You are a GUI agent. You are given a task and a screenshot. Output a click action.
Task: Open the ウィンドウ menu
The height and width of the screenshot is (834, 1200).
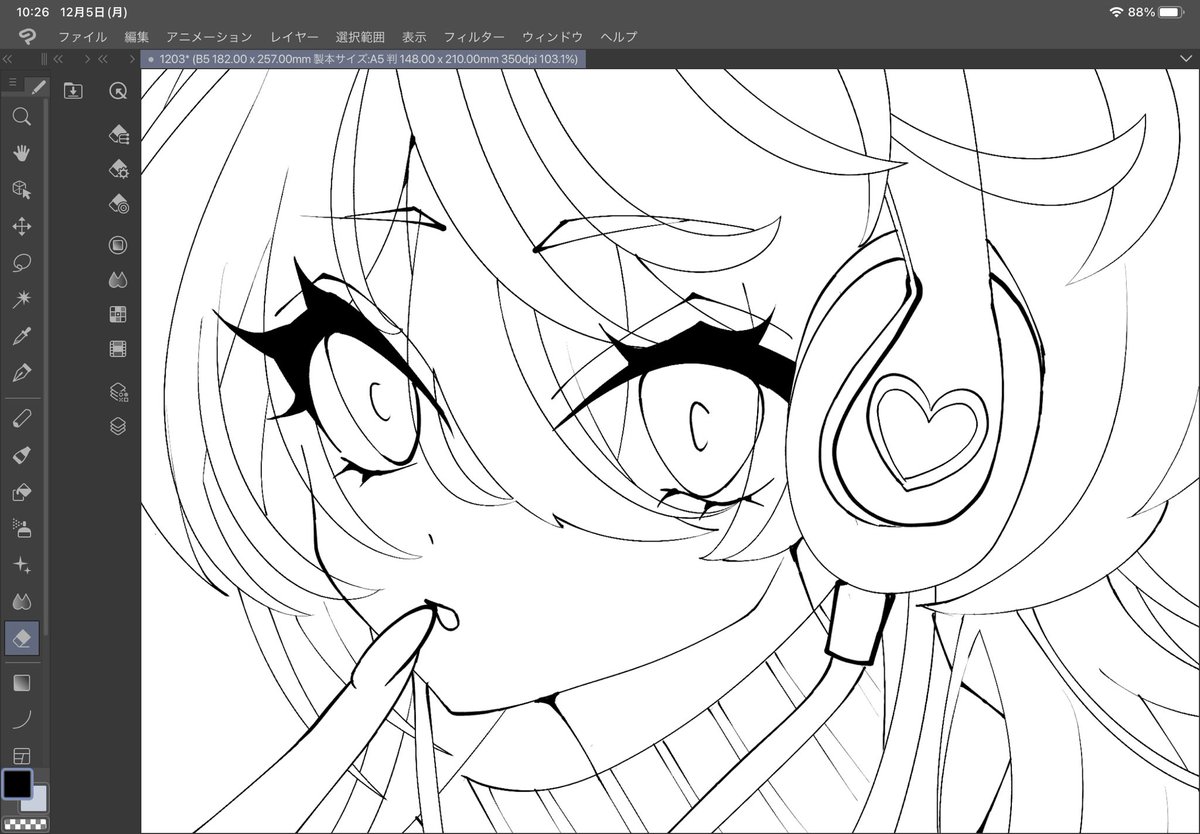(x=552, y=37)
